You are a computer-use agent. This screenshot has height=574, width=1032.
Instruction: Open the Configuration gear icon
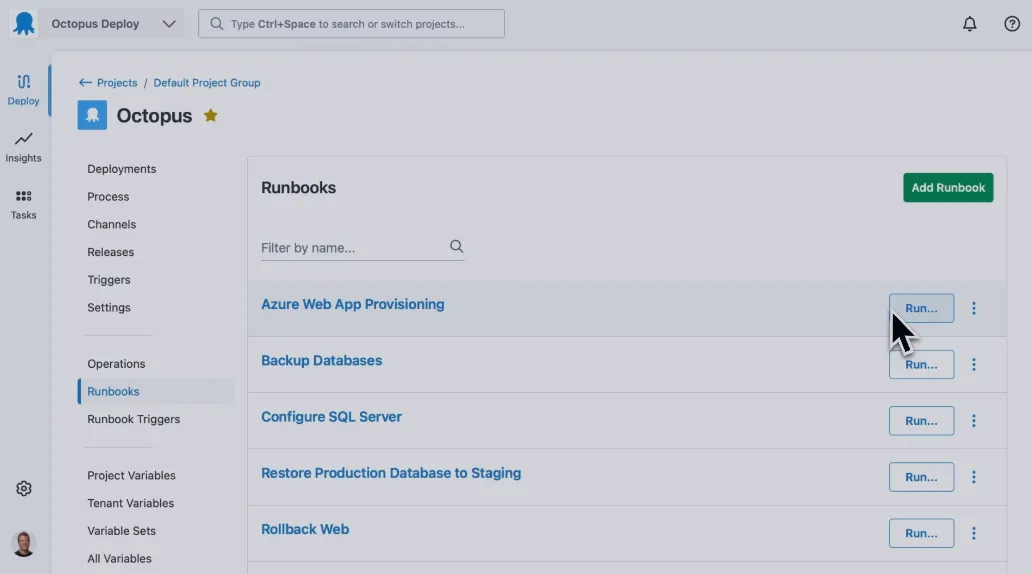coord(24,488)
